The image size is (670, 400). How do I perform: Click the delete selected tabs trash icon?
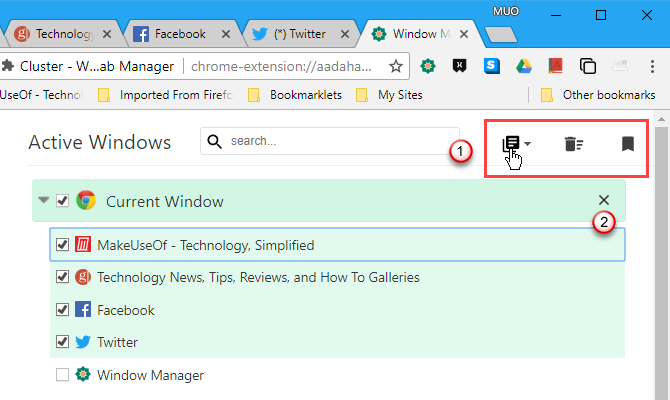point(573,144)
